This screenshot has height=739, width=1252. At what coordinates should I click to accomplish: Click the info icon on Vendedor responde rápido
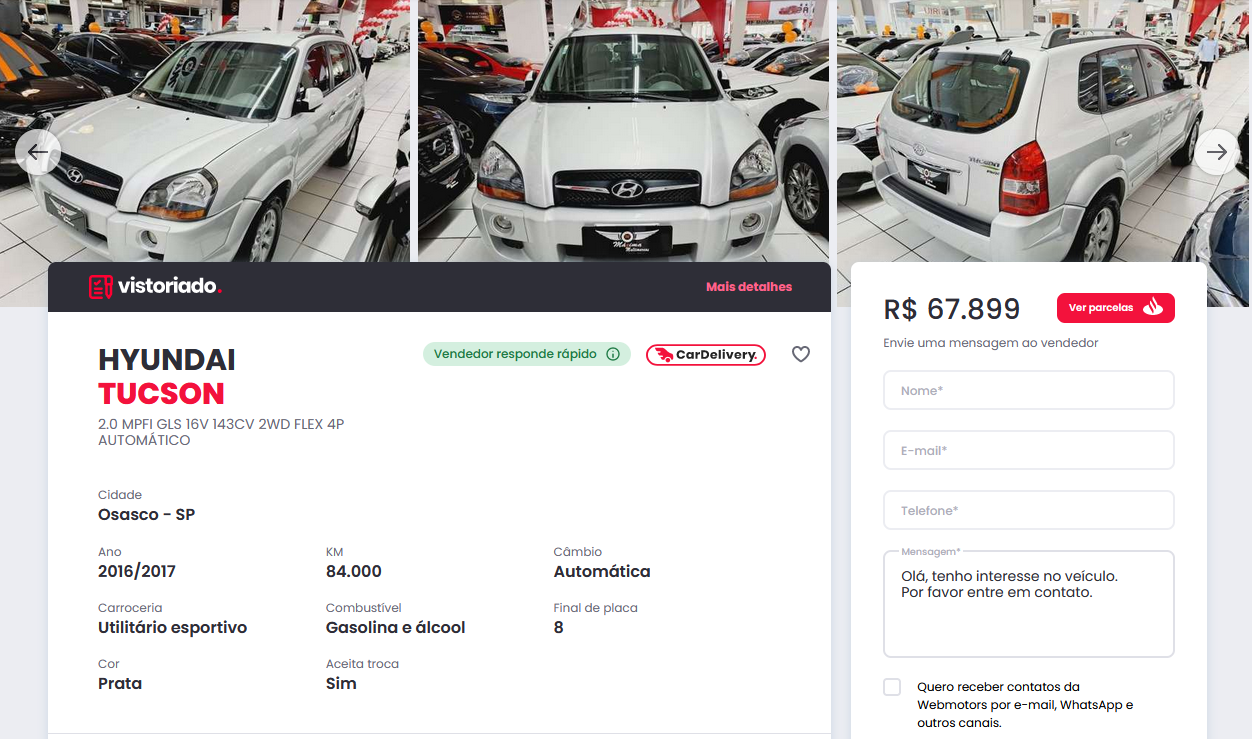pos(613,354)
